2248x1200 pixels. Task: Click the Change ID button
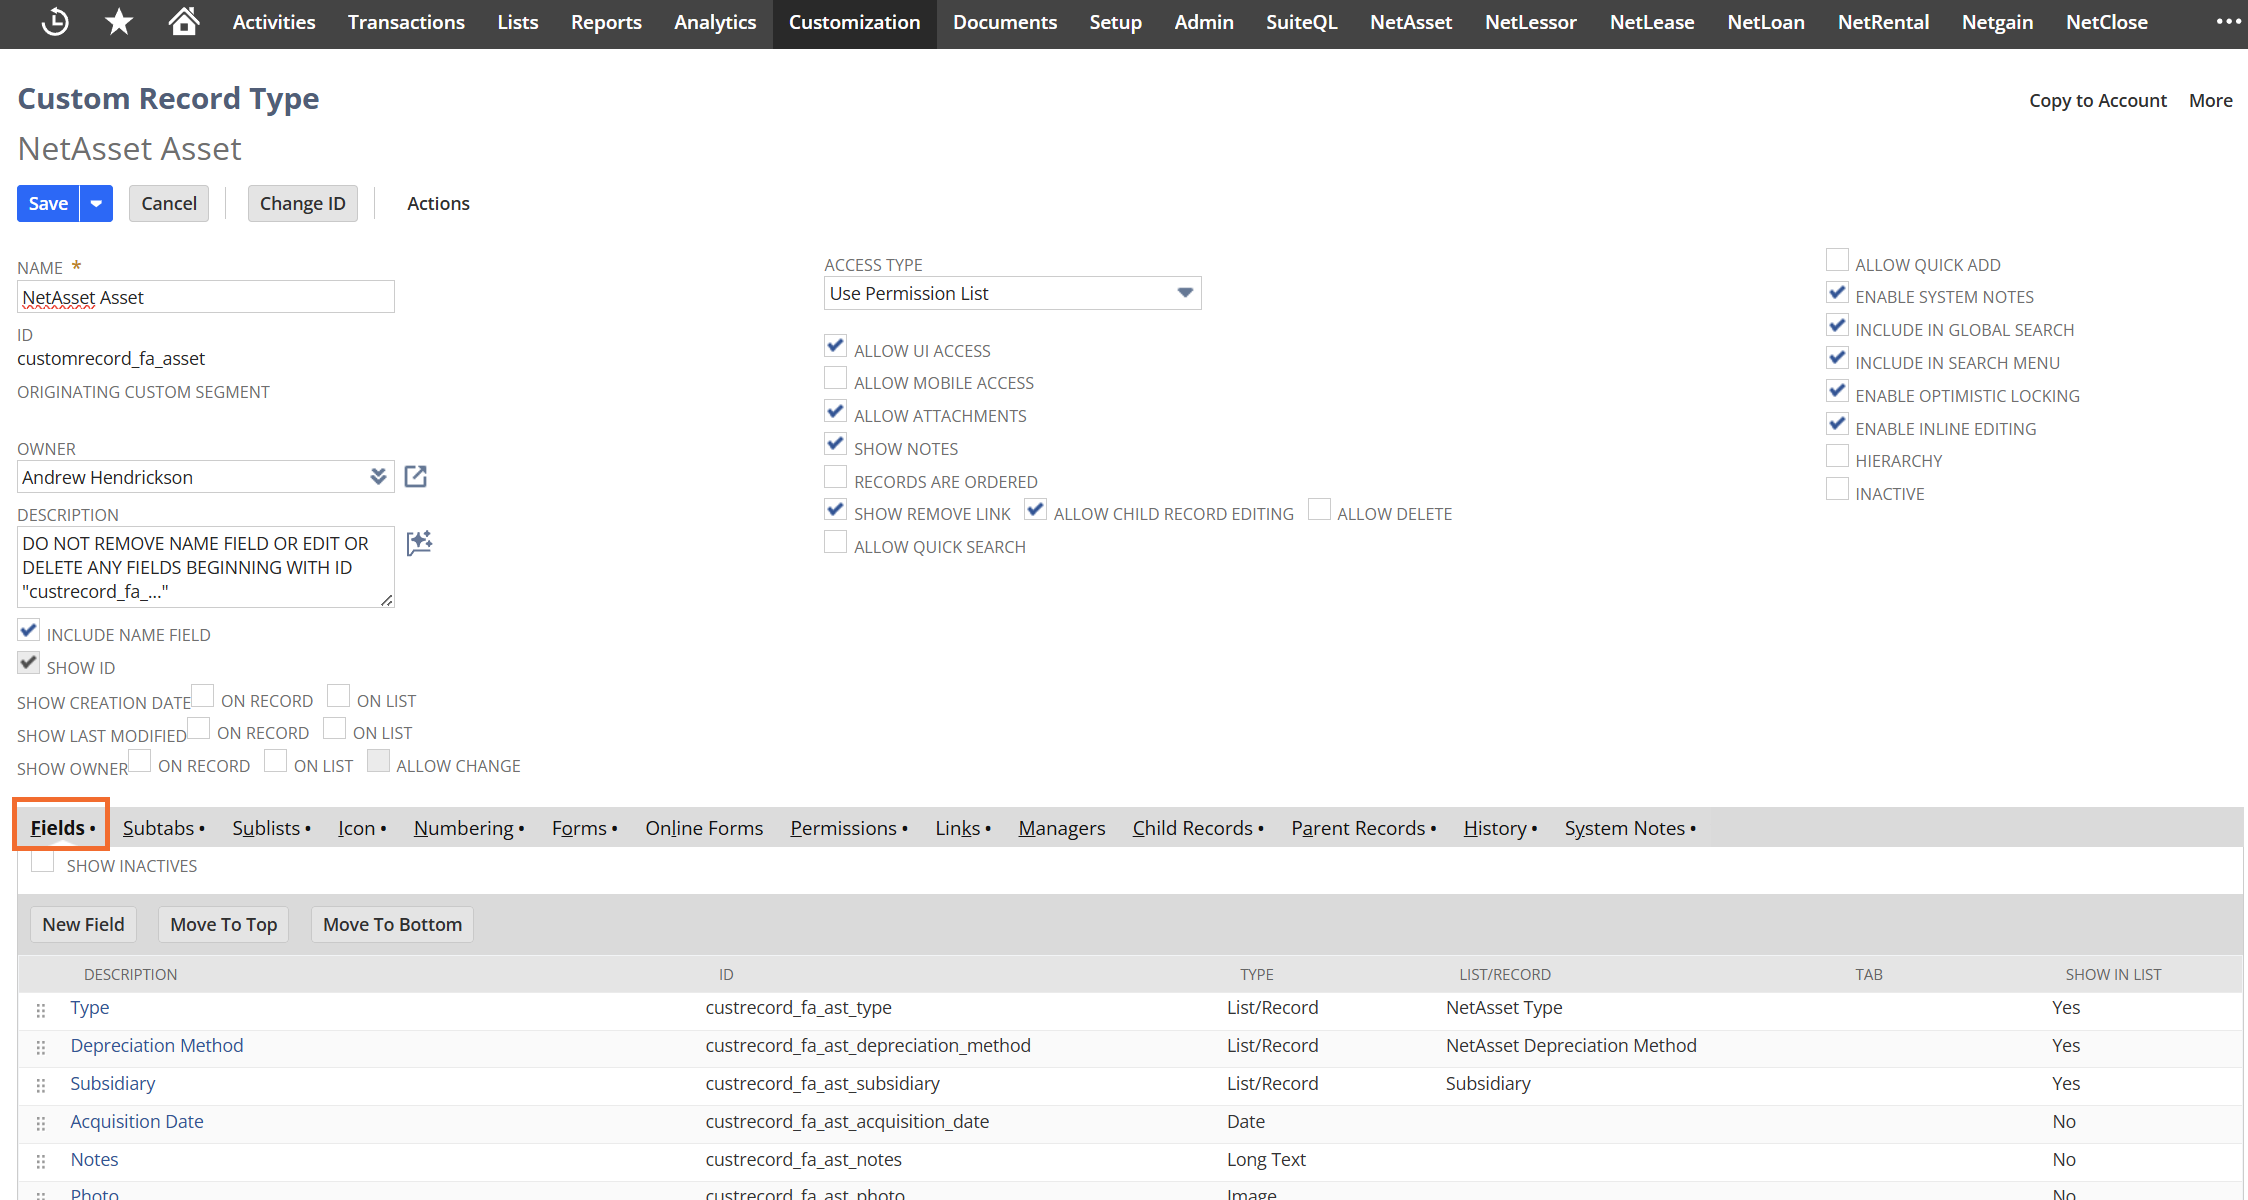[x=303, y=203]
